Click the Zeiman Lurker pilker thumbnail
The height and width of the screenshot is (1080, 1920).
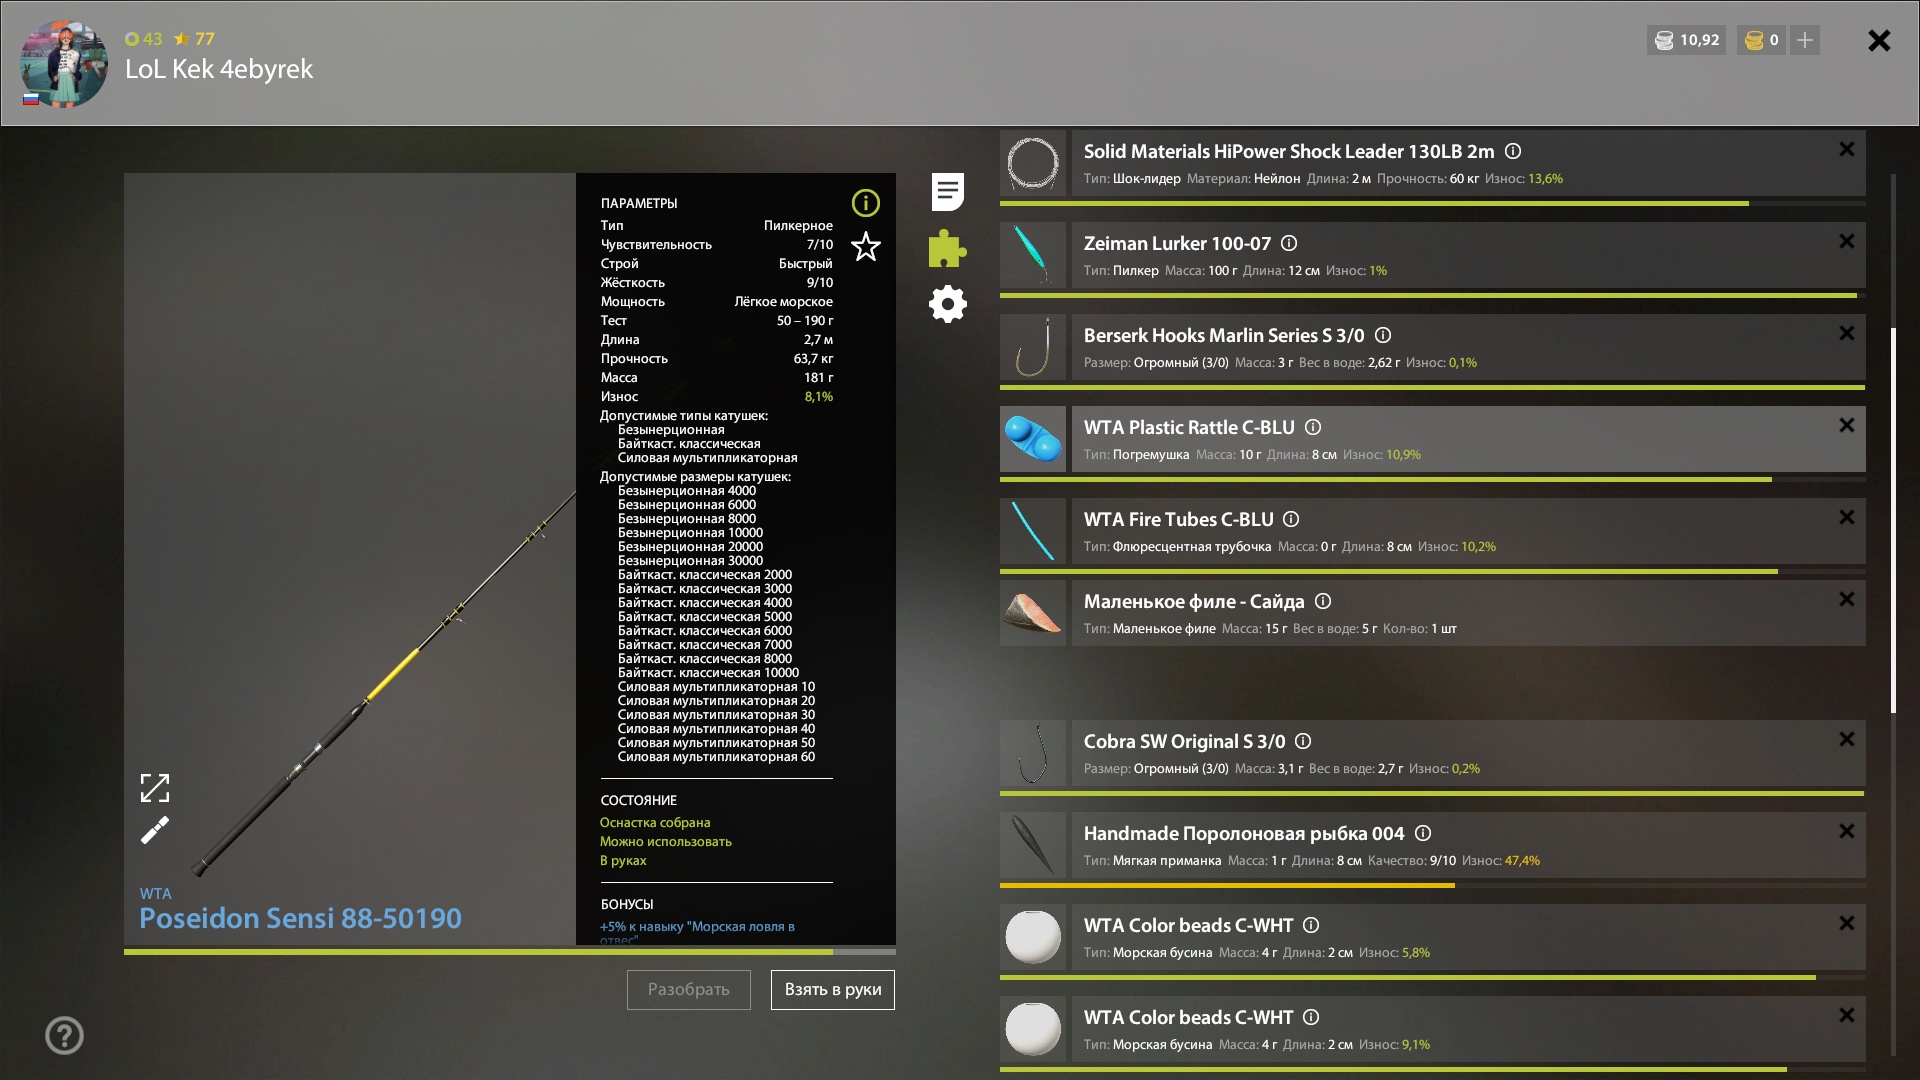click(1033, 255)
